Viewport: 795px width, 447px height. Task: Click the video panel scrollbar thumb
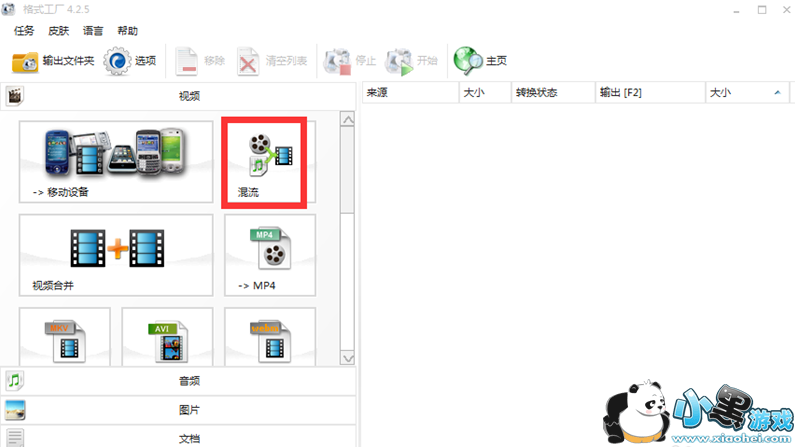[x=348, y=170]
